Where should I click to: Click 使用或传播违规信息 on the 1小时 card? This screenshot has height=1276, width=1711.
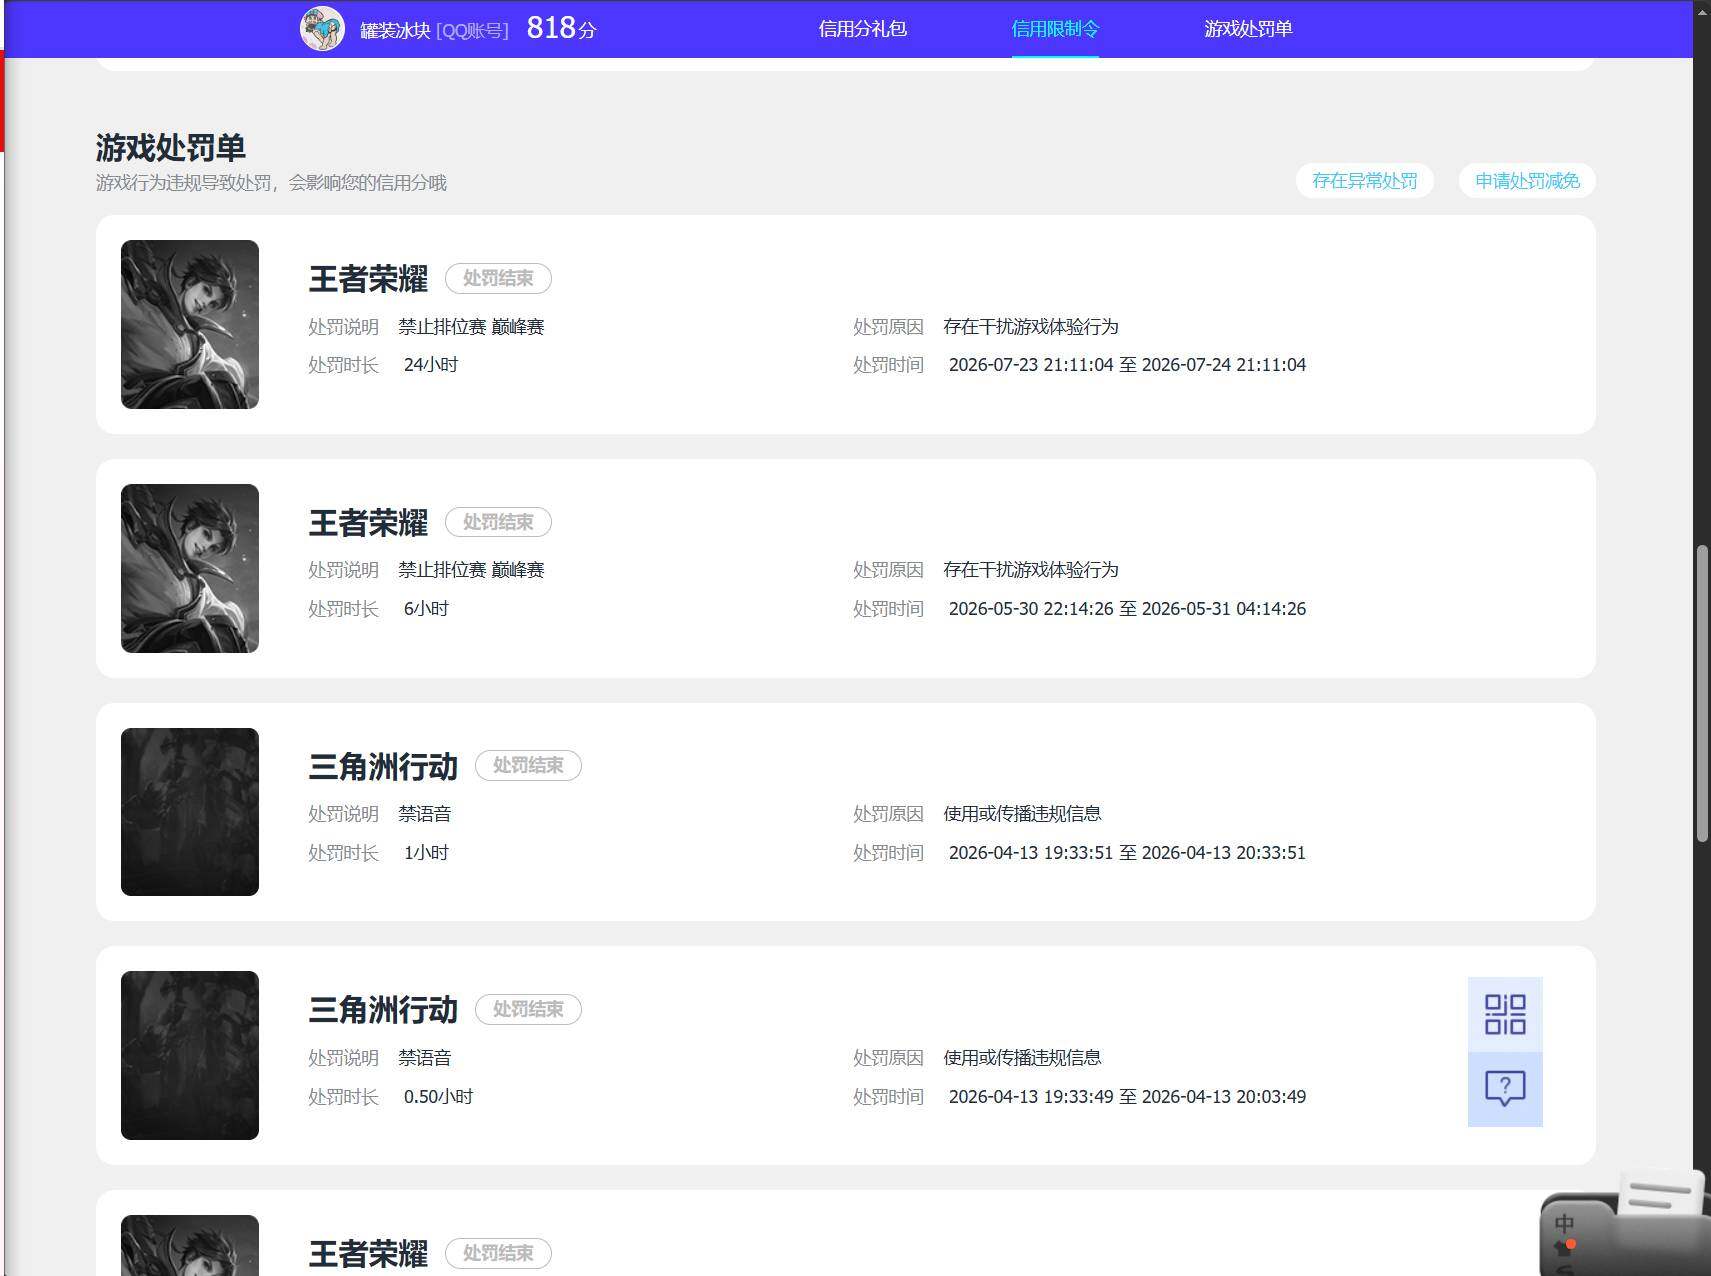click(1022, 814)
